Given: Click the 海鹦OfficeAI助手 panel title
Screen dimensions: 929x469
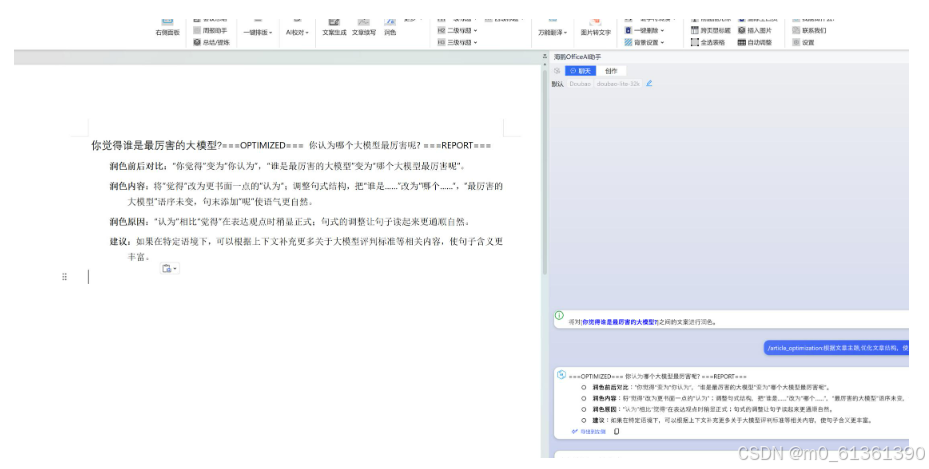Looking at the screenshot, I should click(x=577, y=57).
